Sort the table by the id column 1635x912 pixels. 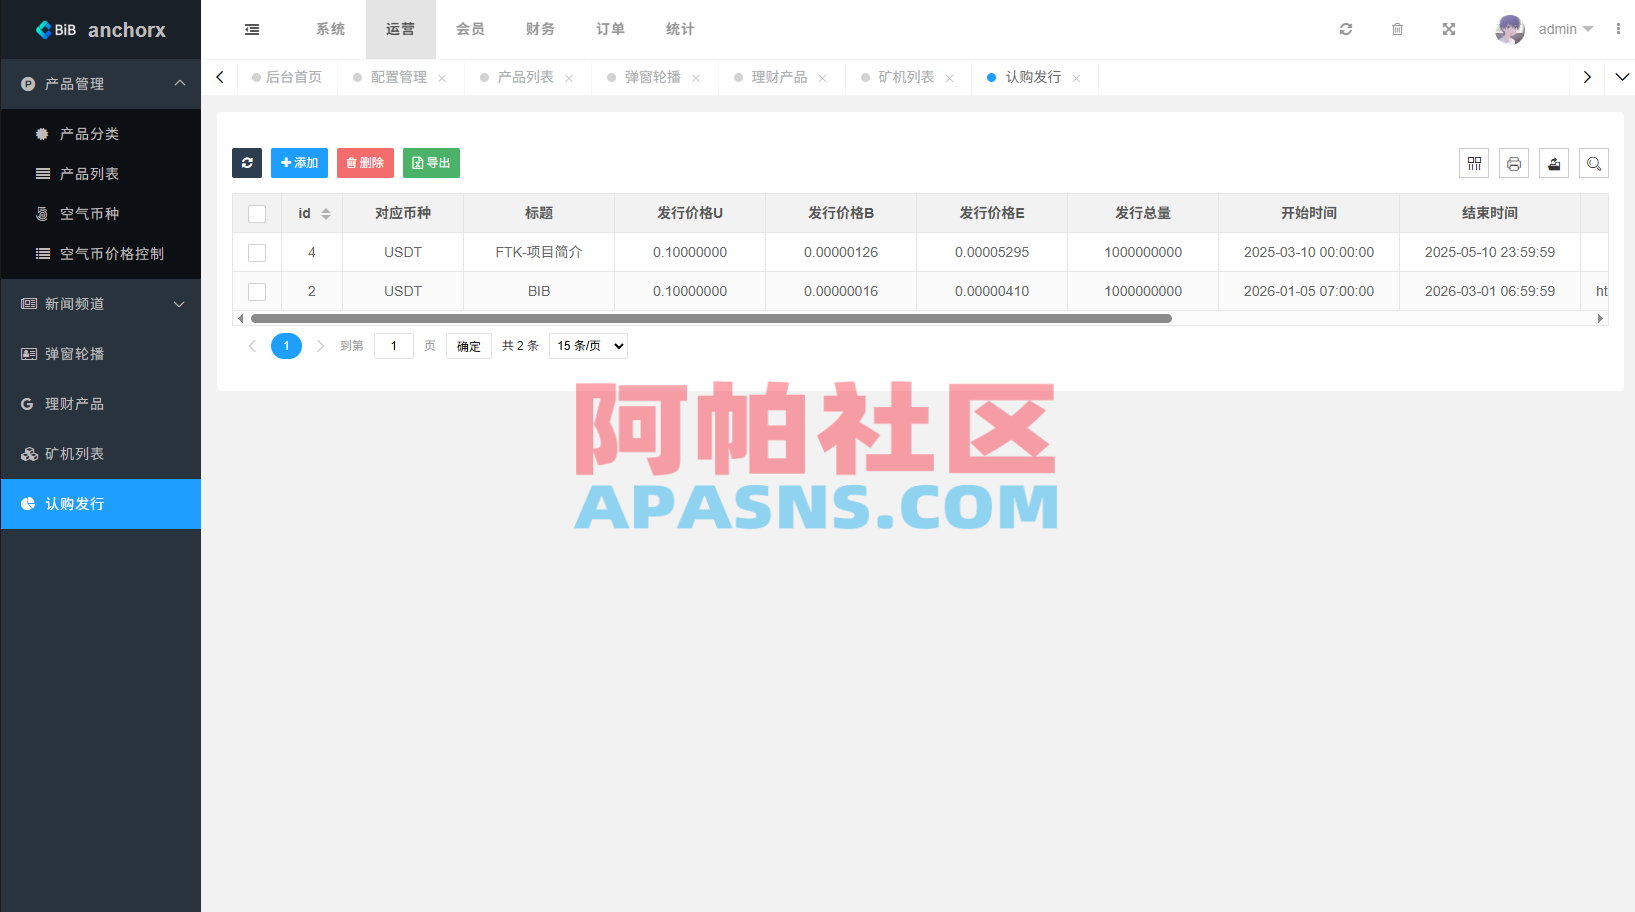click(x=326, y=214)
